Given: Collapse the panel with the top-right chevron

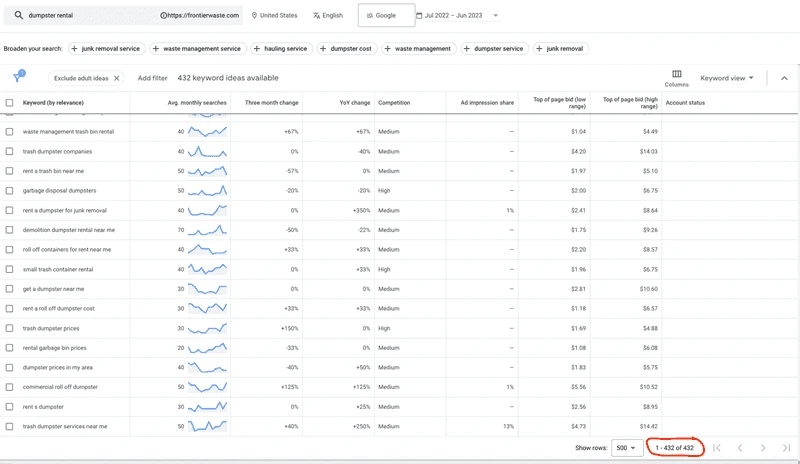Looking at the screenshot, I should (783, 78).
